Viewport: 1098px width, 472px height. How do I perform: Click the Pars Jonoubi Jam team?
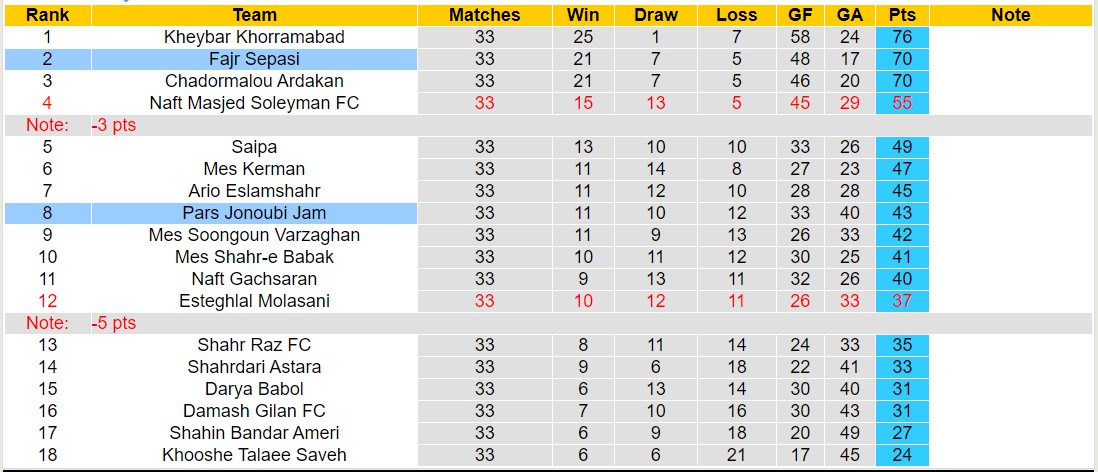pyautogui.click(x=254, y=213)
